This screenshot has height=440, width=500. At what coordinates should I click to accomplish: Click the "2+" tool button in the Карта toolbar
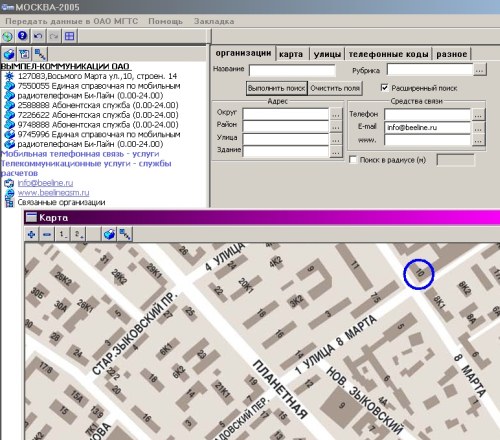[x=79, y=234]
